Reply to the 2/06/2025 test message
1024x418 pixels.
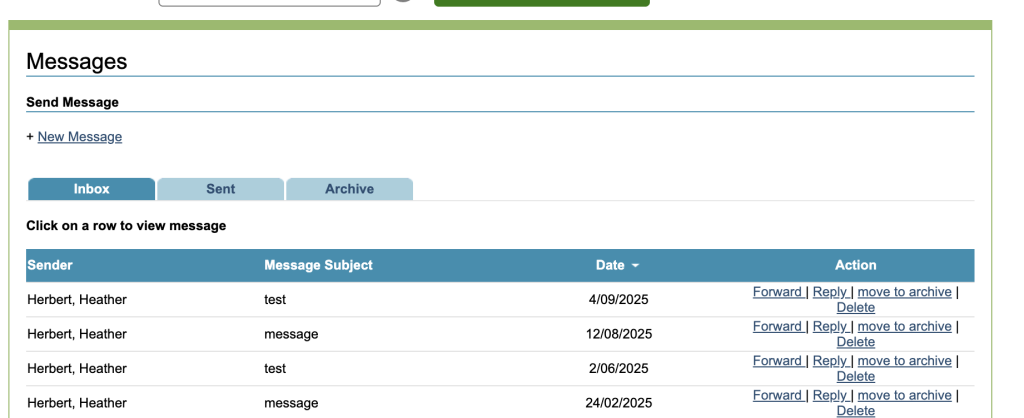830,360
